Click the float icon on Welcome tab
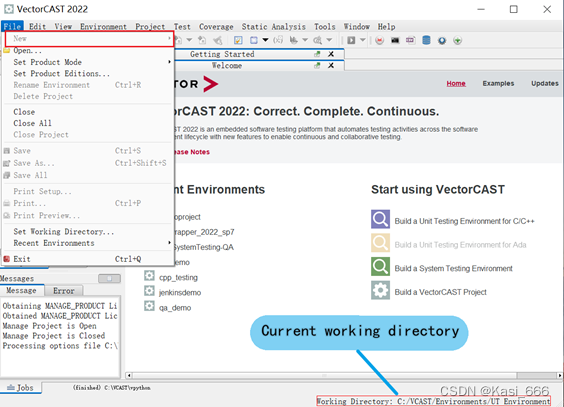 coord(317,65)
